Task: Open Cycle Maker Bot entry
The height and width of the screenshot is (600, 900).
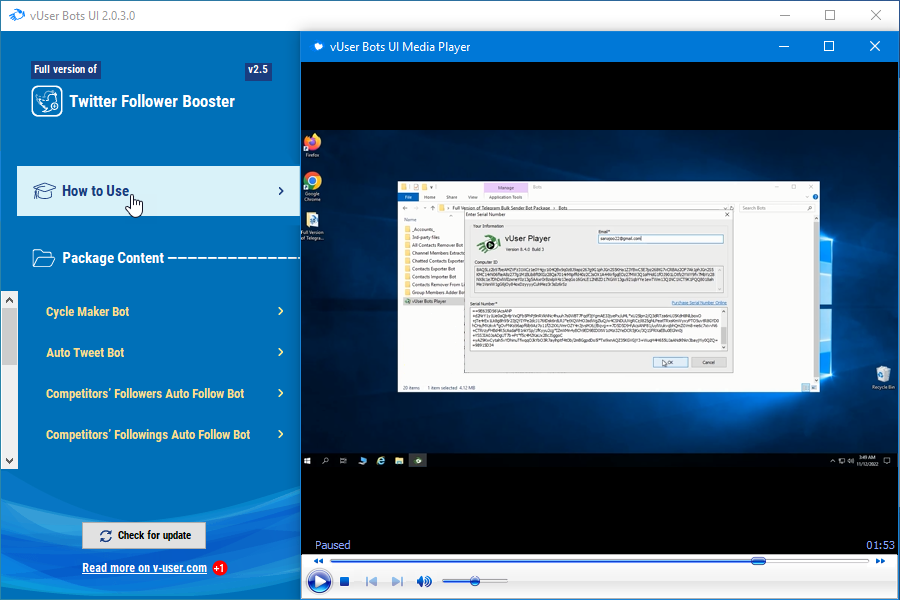Action: (x=87, y=311)
